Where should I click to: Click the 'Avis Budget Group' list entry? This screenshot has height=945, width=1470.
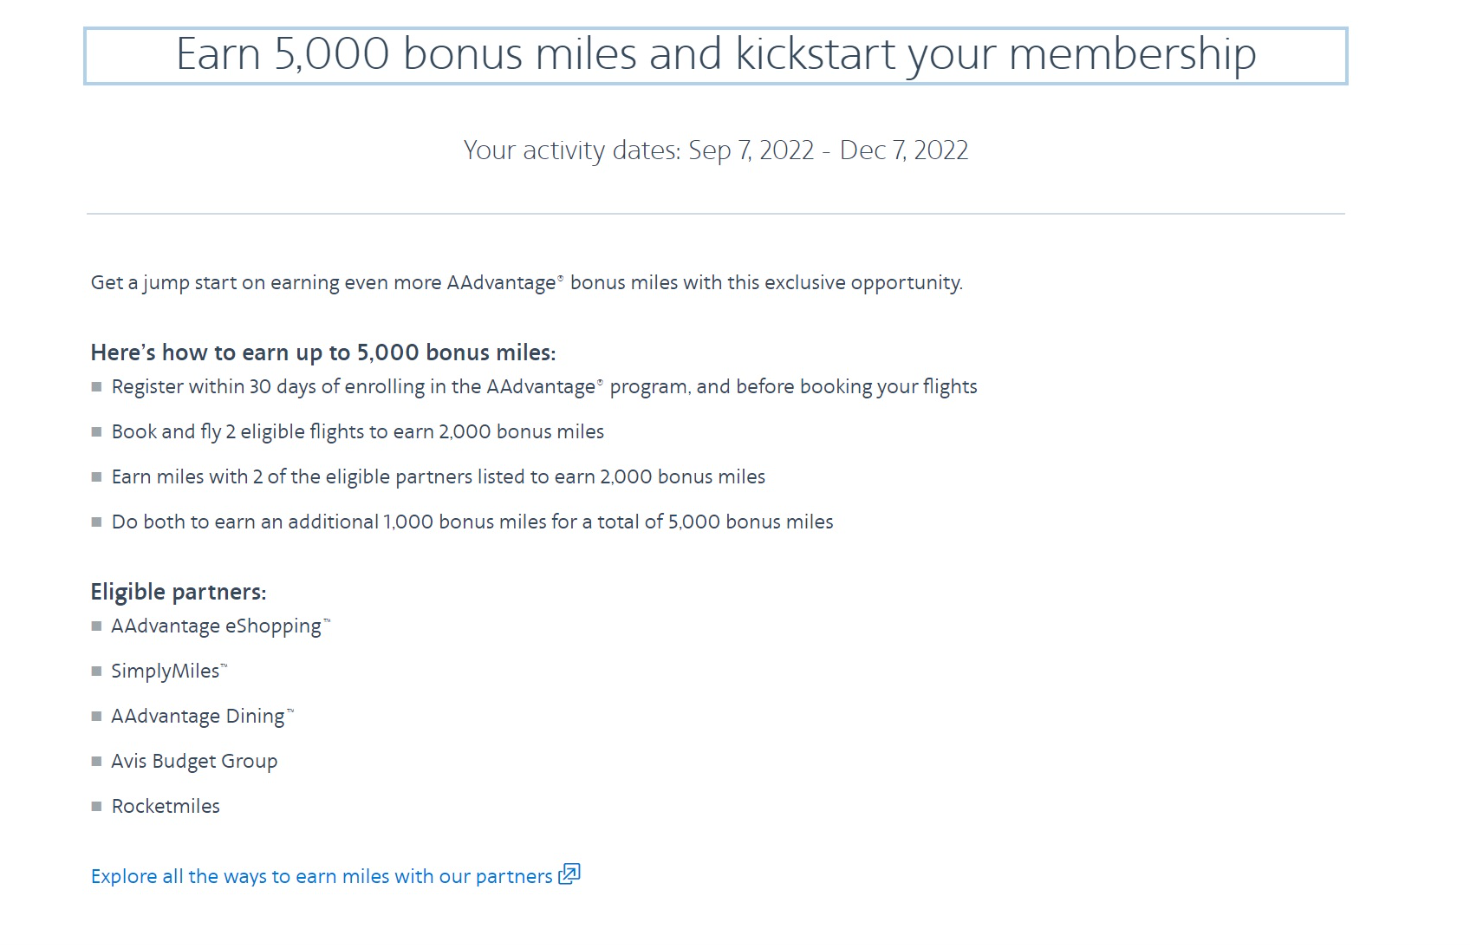pos(194,761)
